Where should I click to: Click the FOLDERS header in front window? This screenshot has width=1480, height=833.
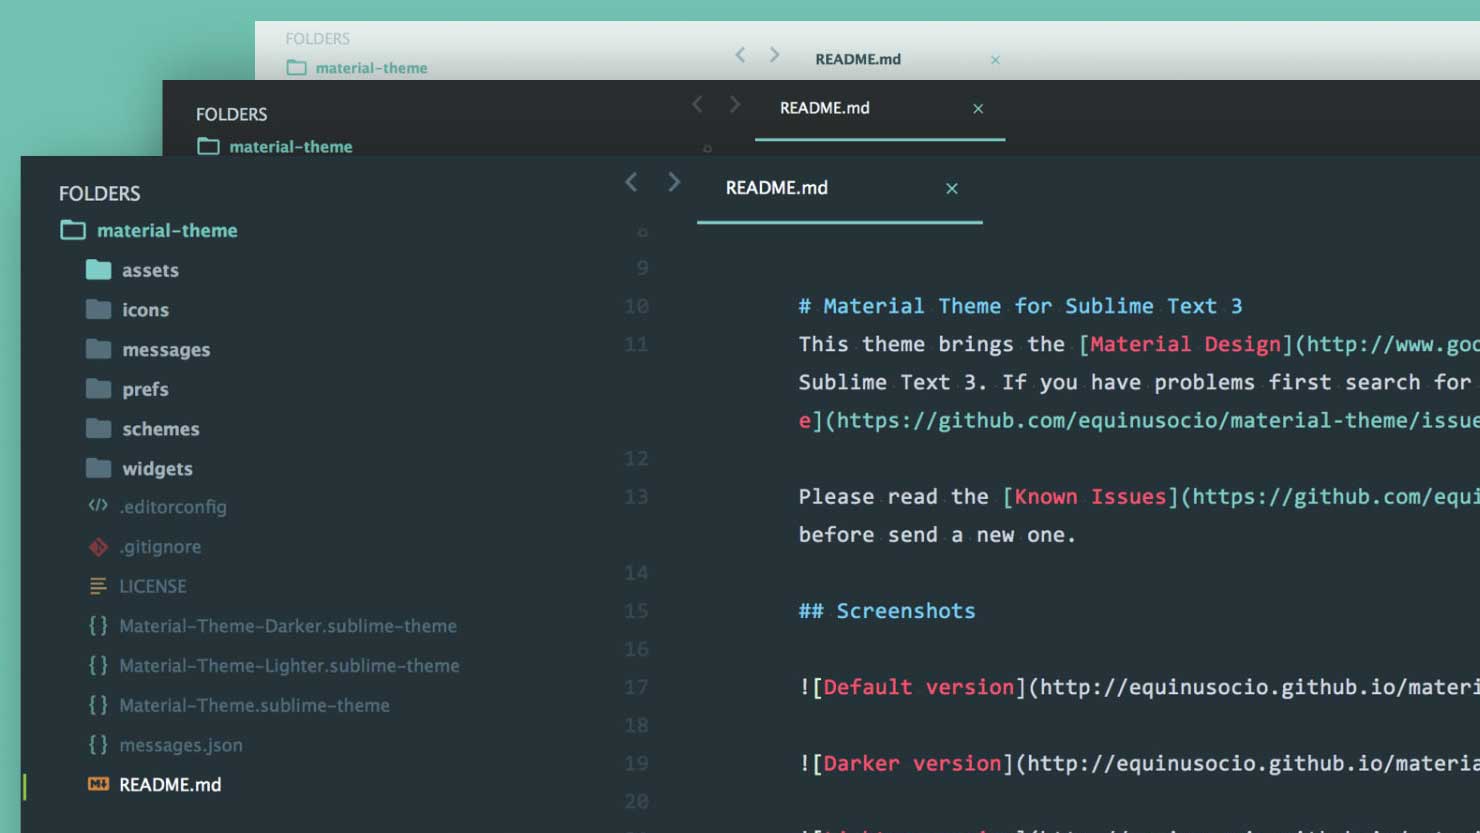[99, 193]
